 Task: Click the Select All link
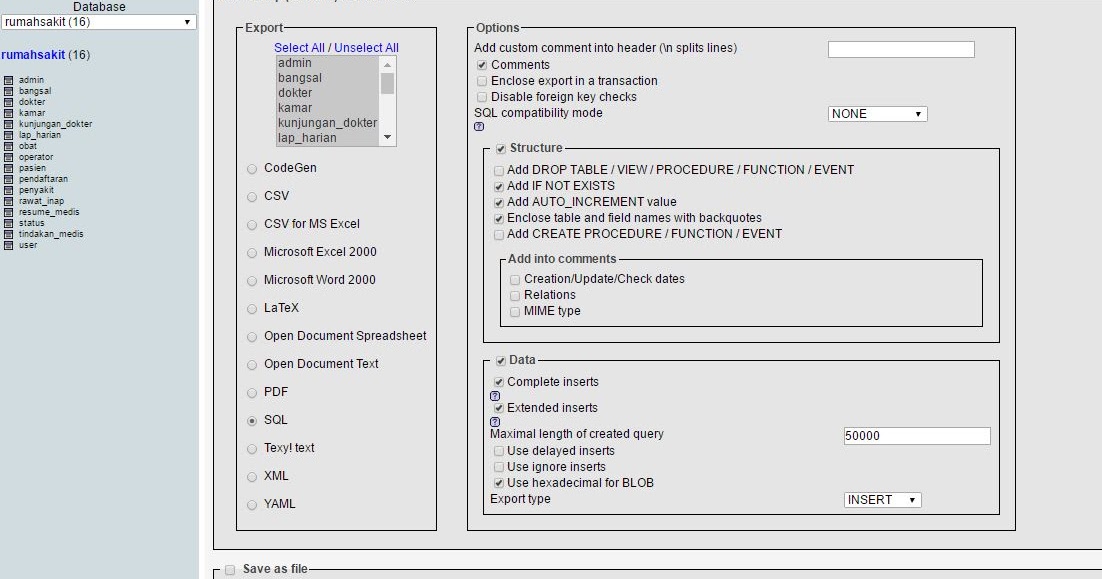click(299, 48)
